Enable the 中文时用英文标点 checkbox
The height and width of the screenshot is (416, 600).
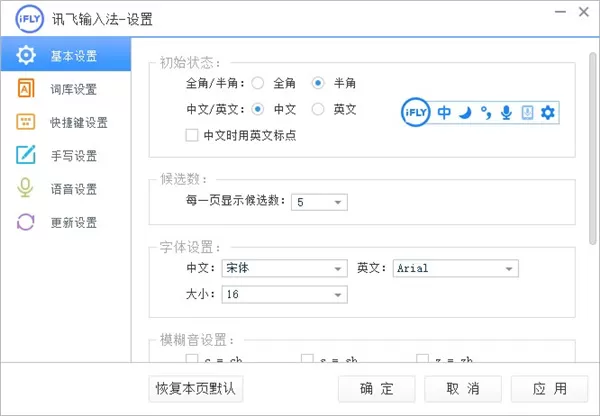(192, 135)
